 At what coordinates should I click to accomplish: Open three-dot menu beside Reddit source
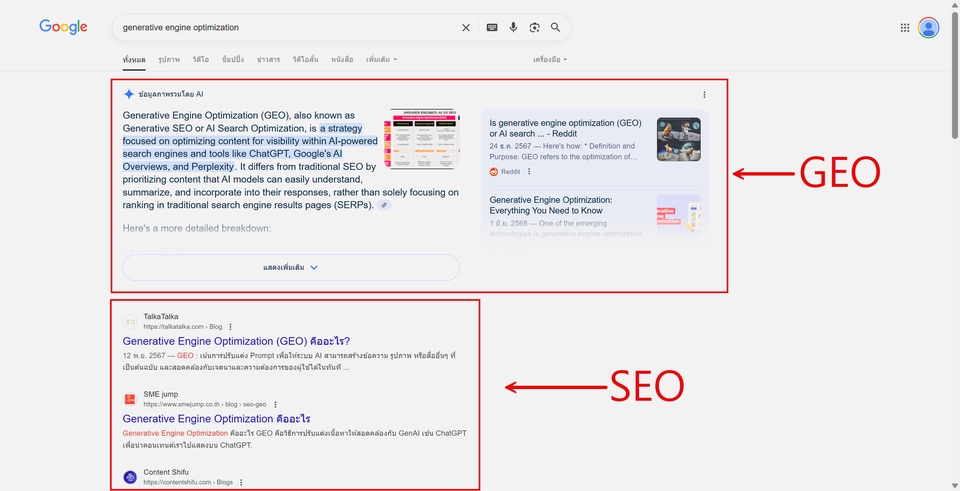[529, 172]
